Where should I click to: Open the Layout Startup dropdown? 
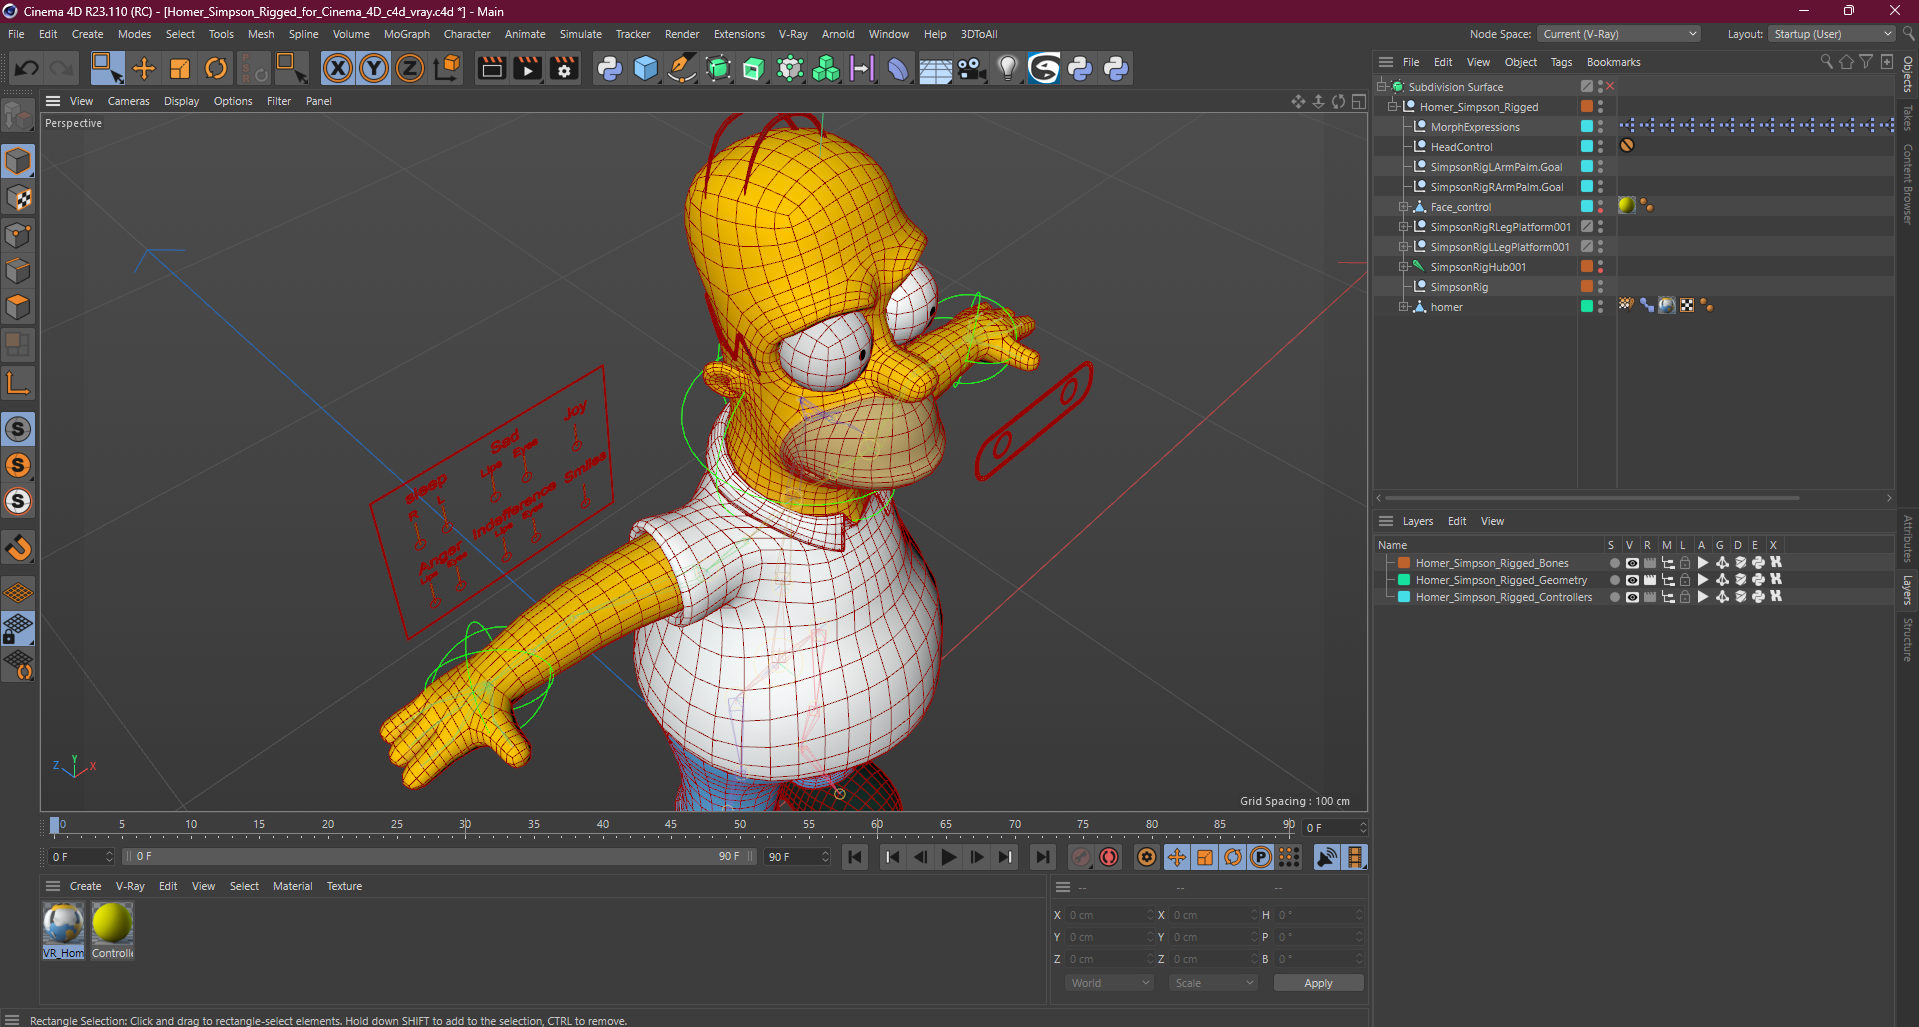click(x=1832, y=34)
